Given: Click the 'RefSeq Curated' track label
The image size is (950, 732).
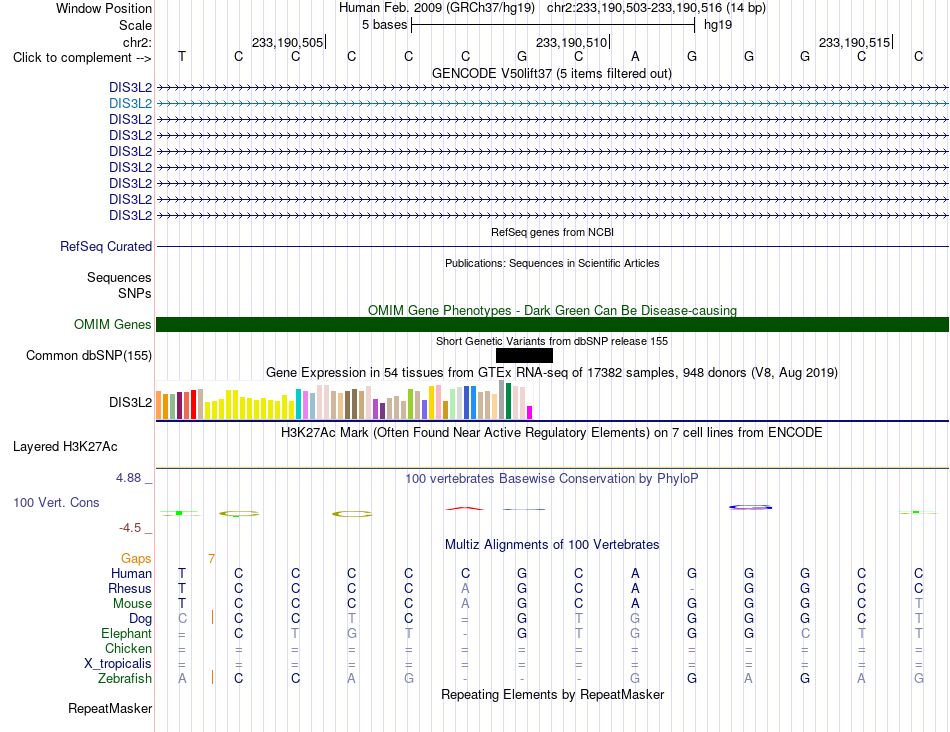Looking at the screenshot, I should click(105, 247).
